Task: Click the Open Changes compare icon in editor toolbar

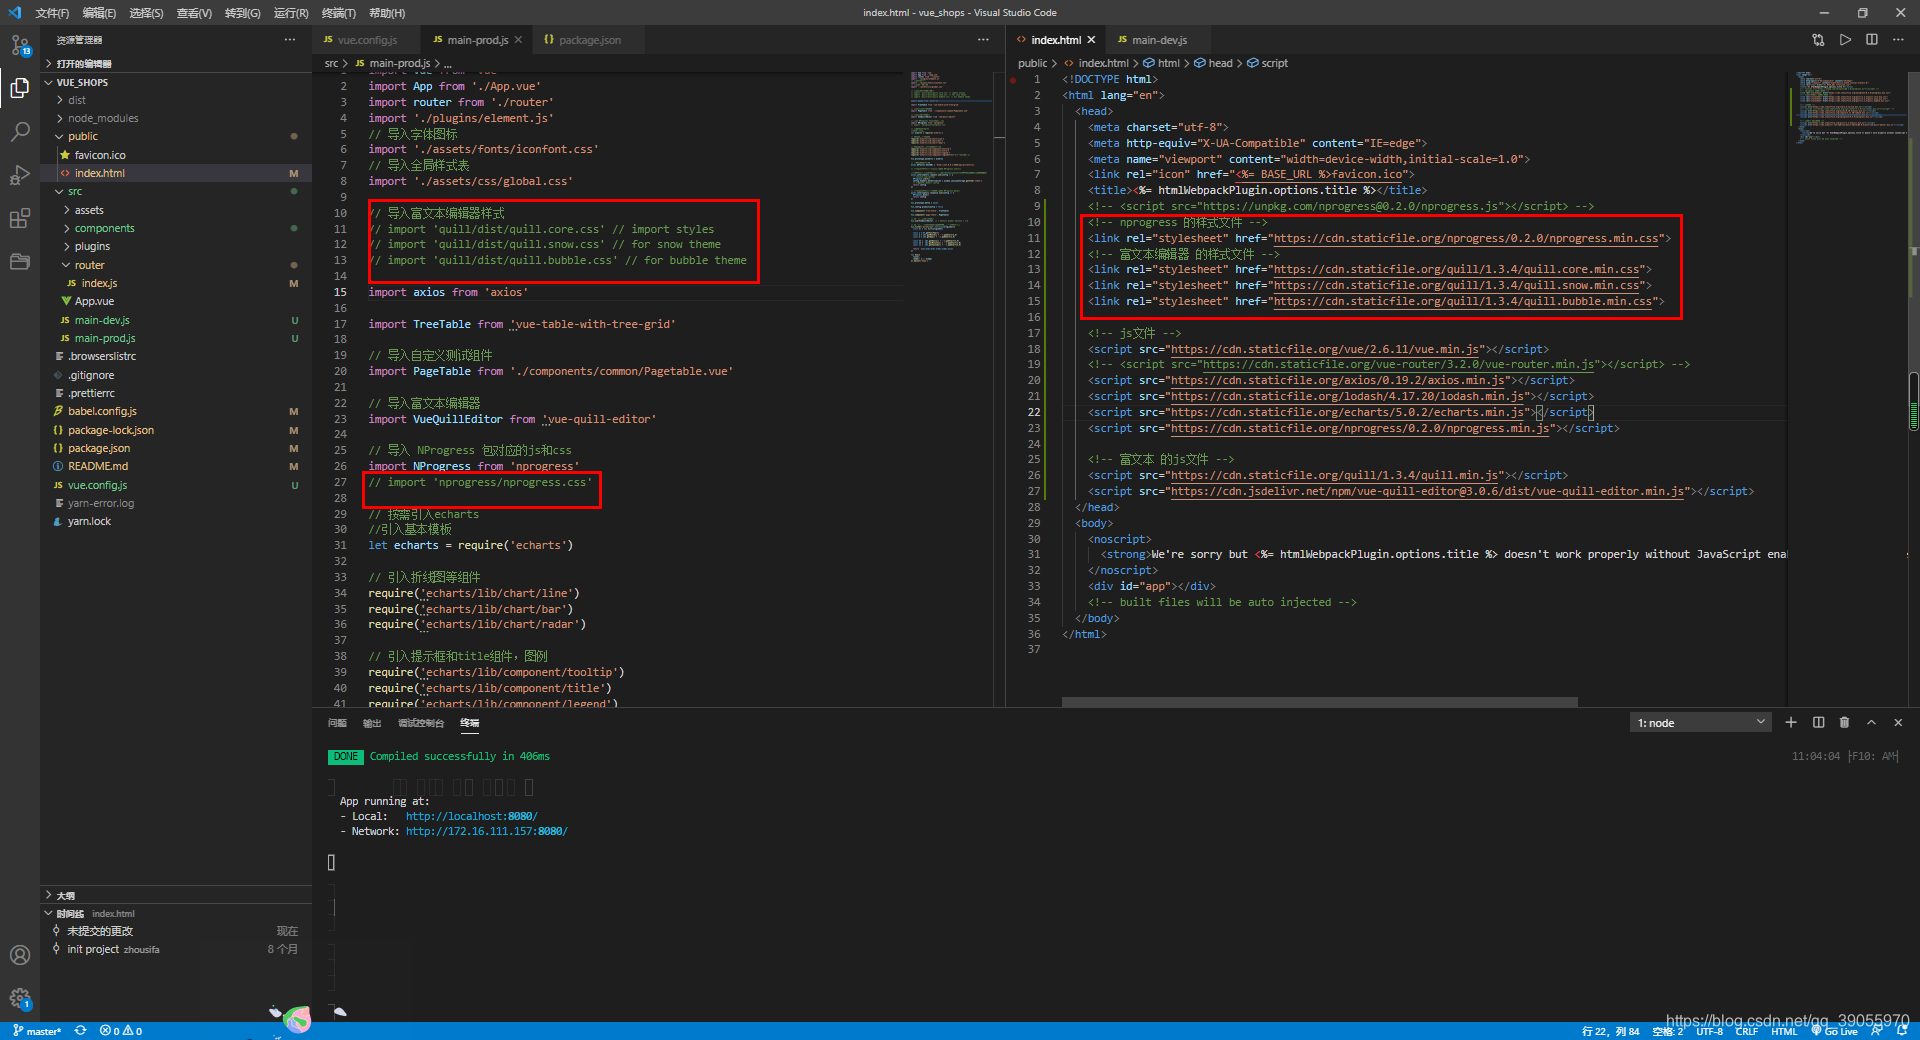Action: point(1818,40)
